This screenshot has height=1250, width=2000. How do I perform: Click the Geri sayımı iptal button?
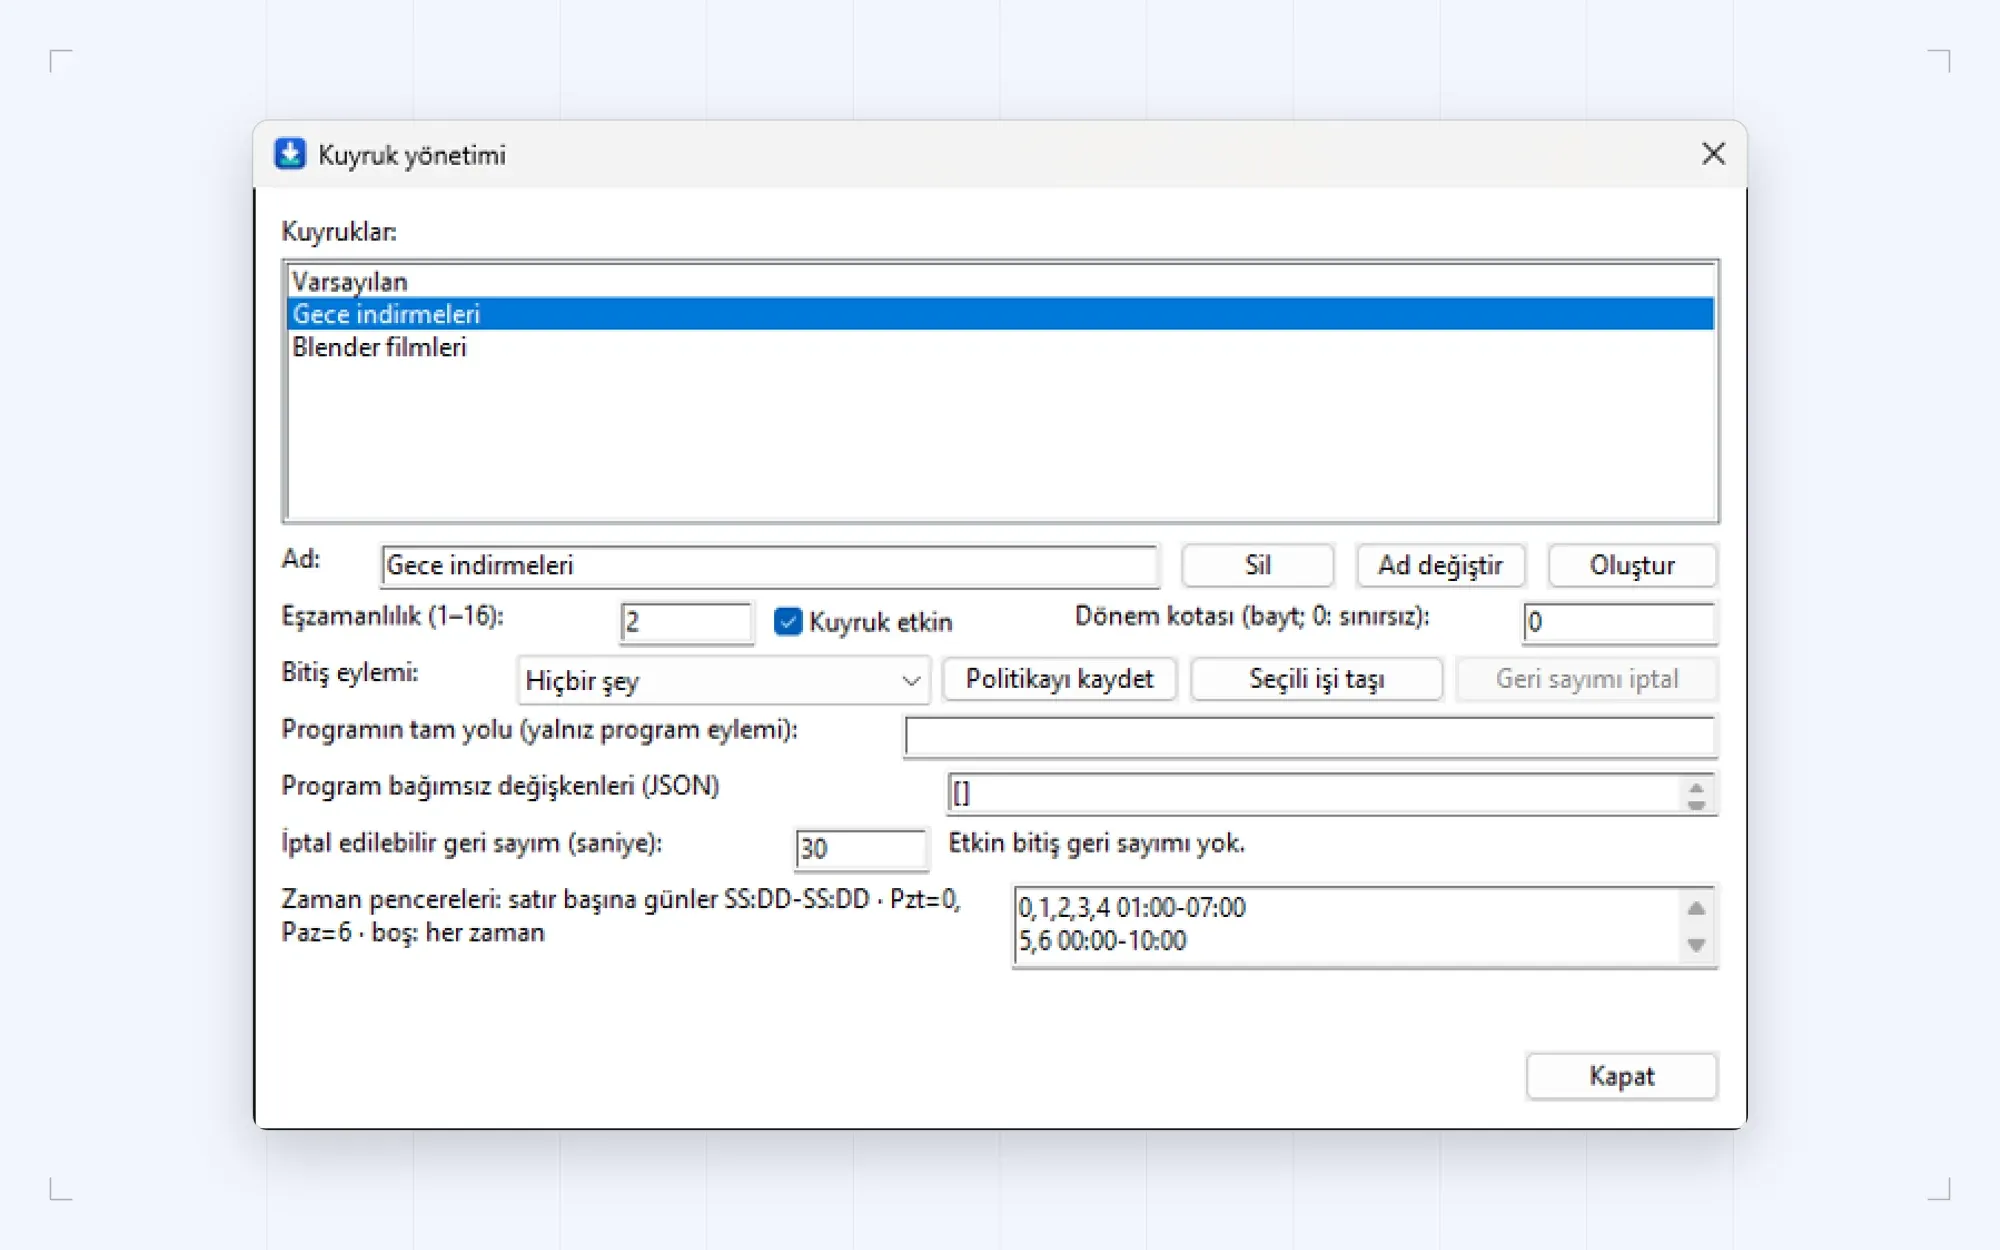[1587, 680]
